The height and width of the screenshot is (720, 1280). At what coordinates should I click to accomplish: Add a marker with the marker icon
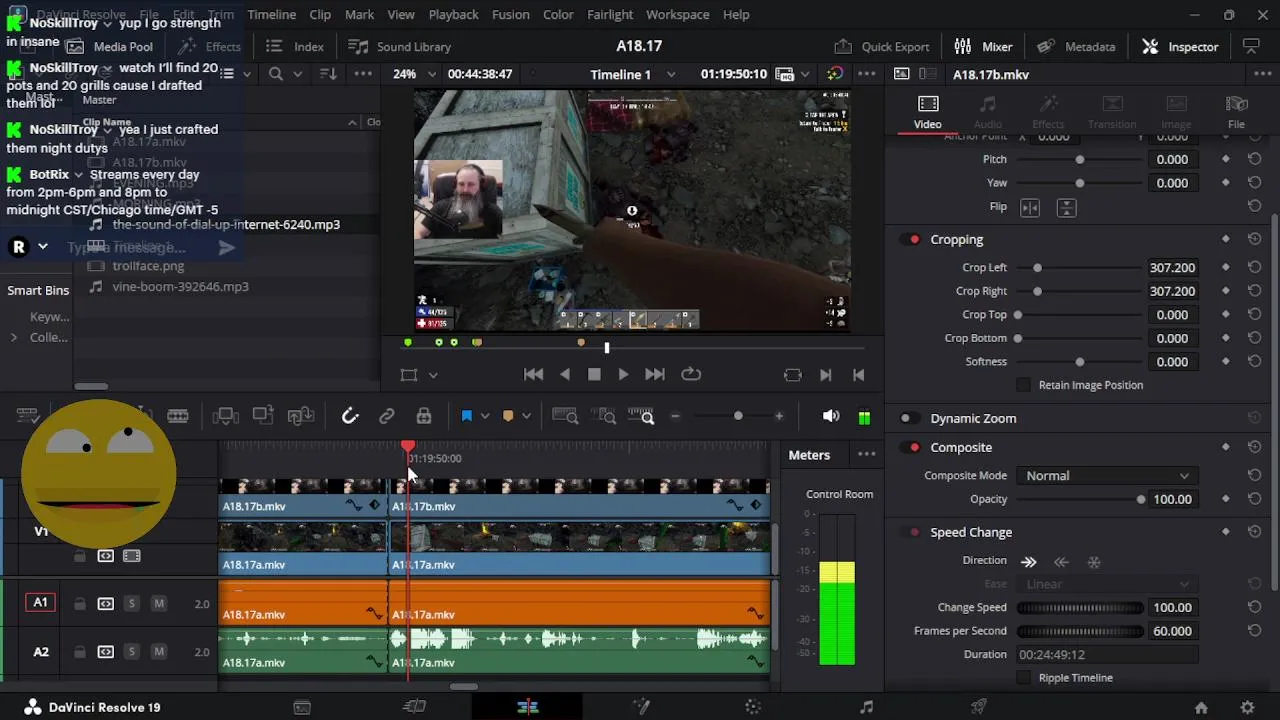508,416
